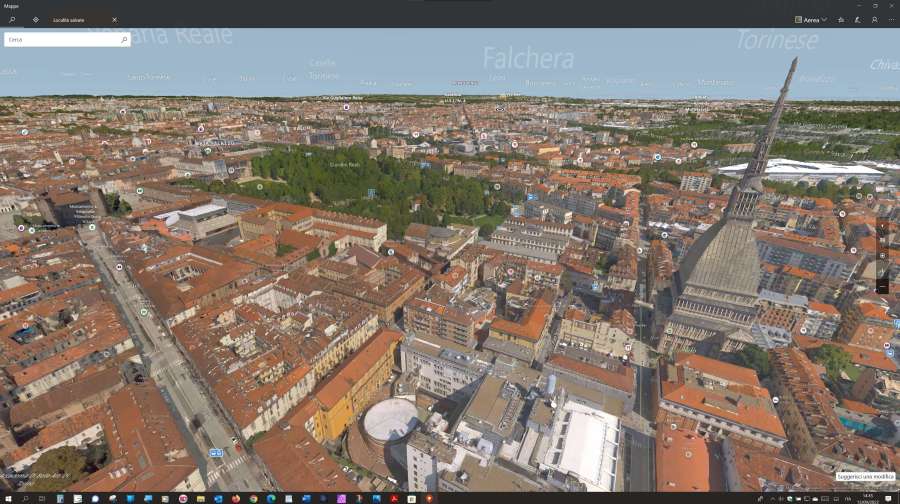Open the directions icon in toolbar
900x504 pixels.
[x=36, y=19]
